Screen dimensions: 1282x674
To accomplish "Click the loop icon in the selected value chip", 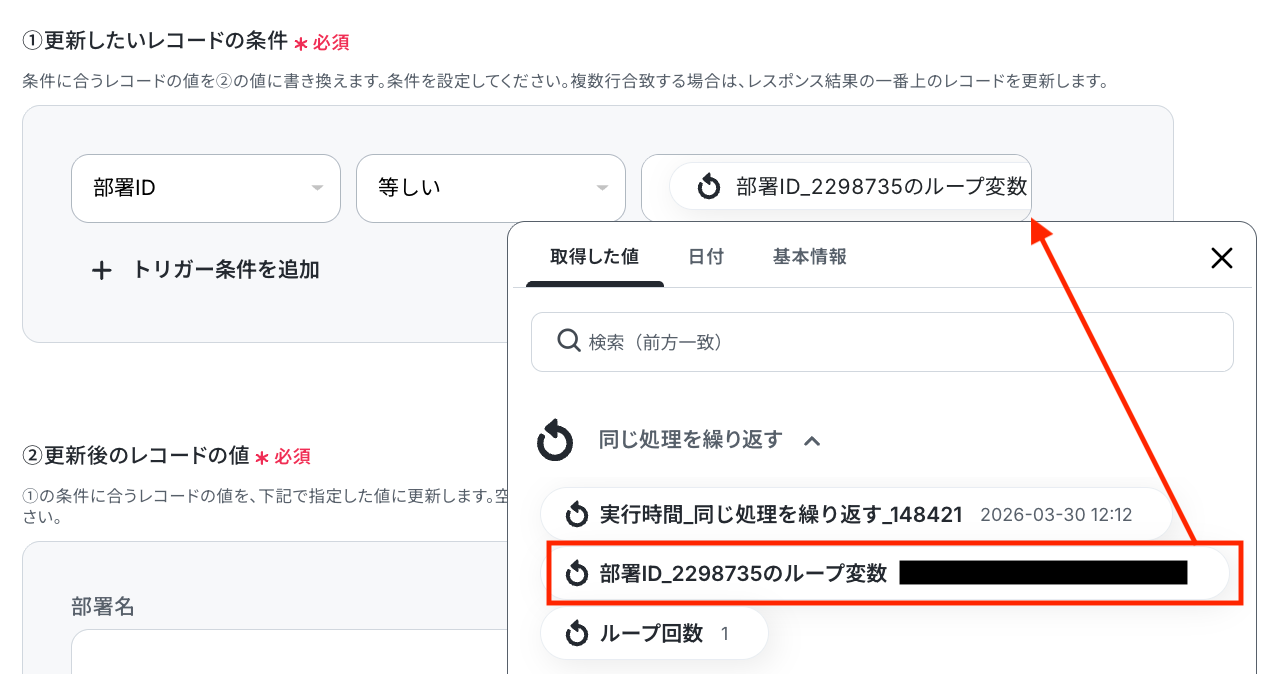I will tap(709, 187).
